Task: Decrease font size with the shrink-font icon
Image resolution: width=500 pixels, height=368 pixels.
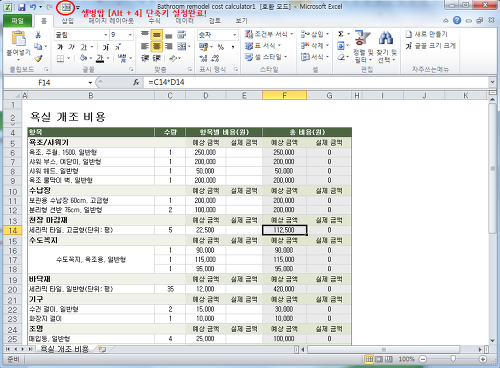Action: pyautogui.click(x=118, y=47)
